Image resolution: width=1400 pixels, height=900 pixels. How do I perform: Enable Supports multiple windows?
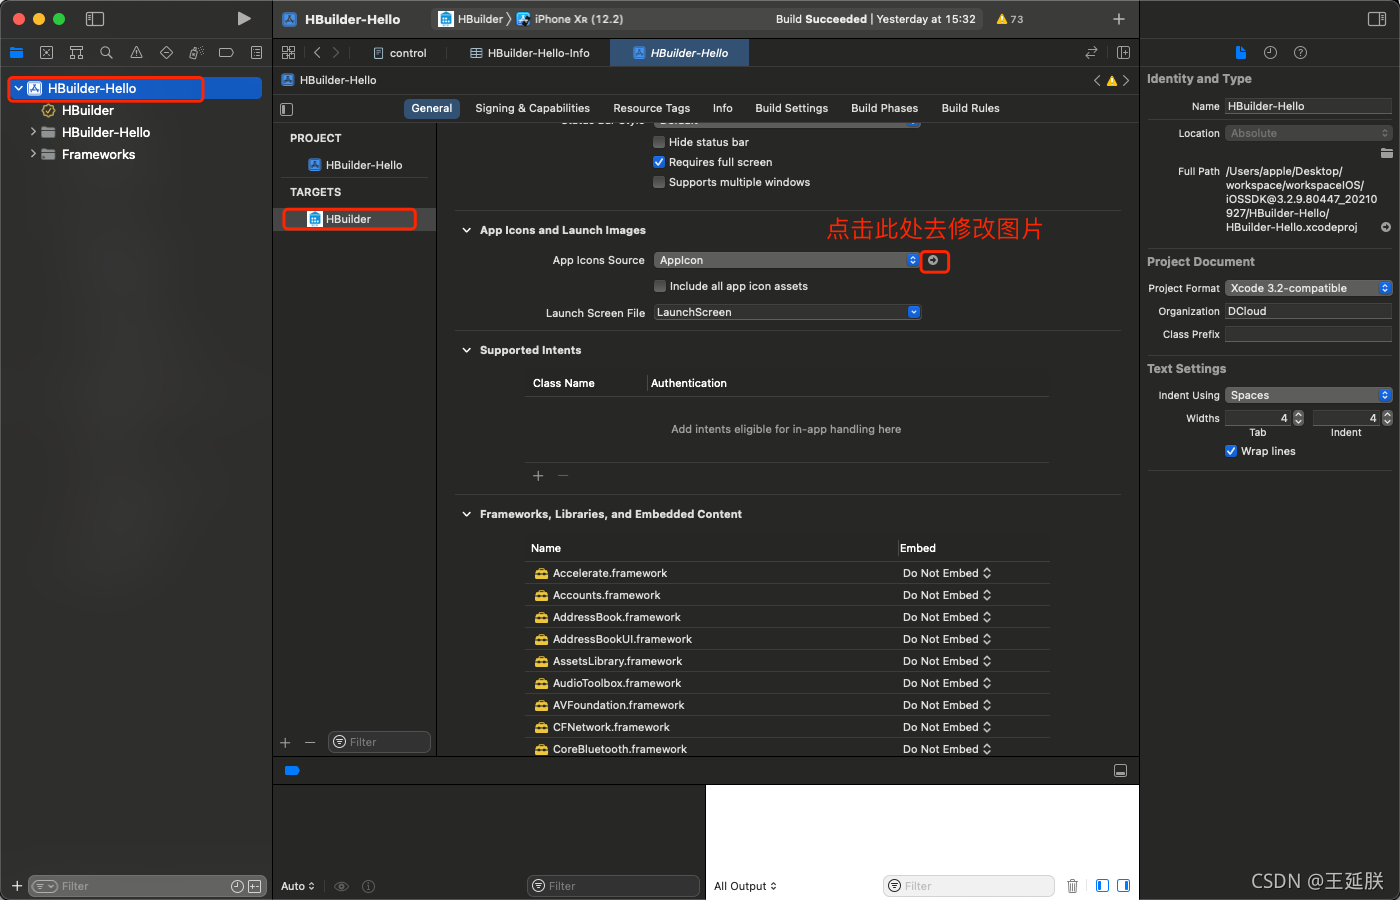[x=659, y=182]
